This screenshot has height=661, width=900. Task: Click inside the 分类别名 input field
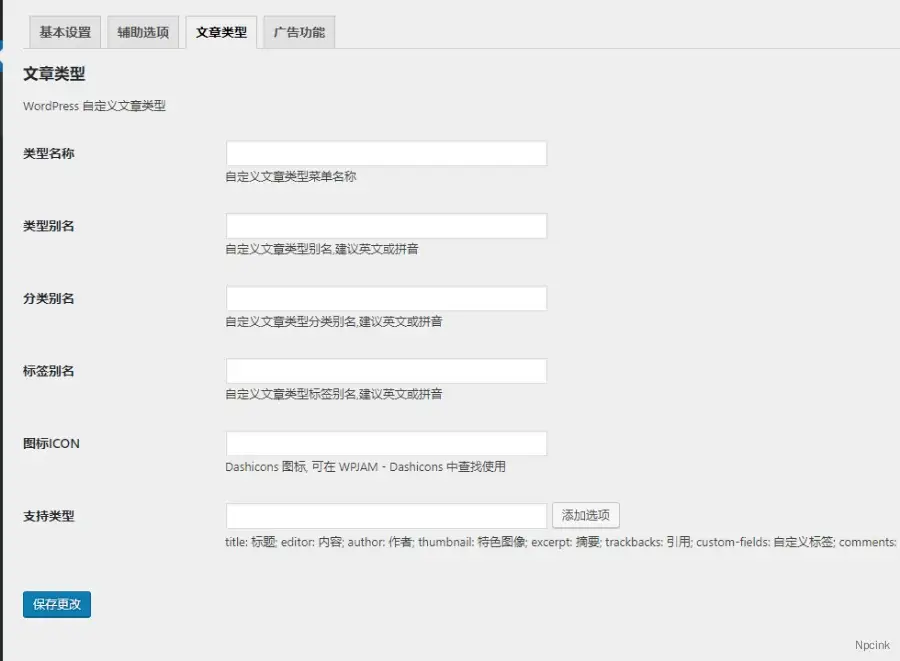click(x=386, y=297)
